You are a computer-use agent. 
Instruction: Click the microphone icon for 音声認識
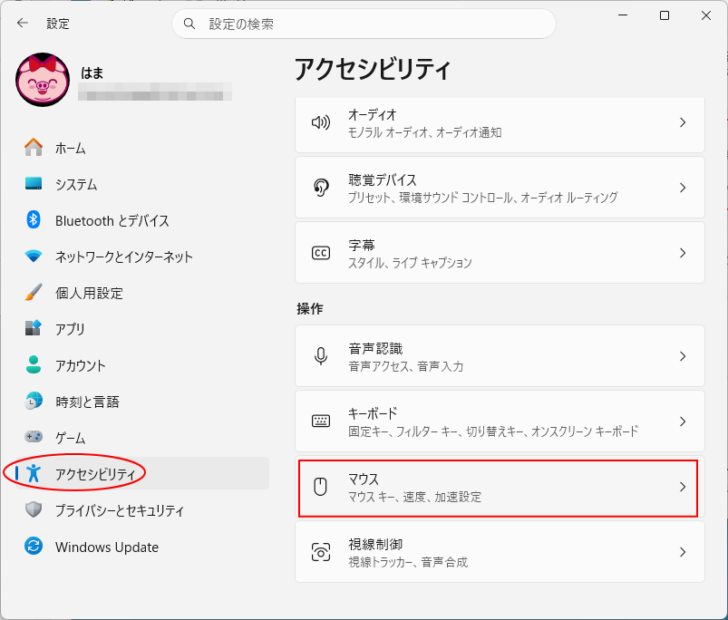[321, 356]
